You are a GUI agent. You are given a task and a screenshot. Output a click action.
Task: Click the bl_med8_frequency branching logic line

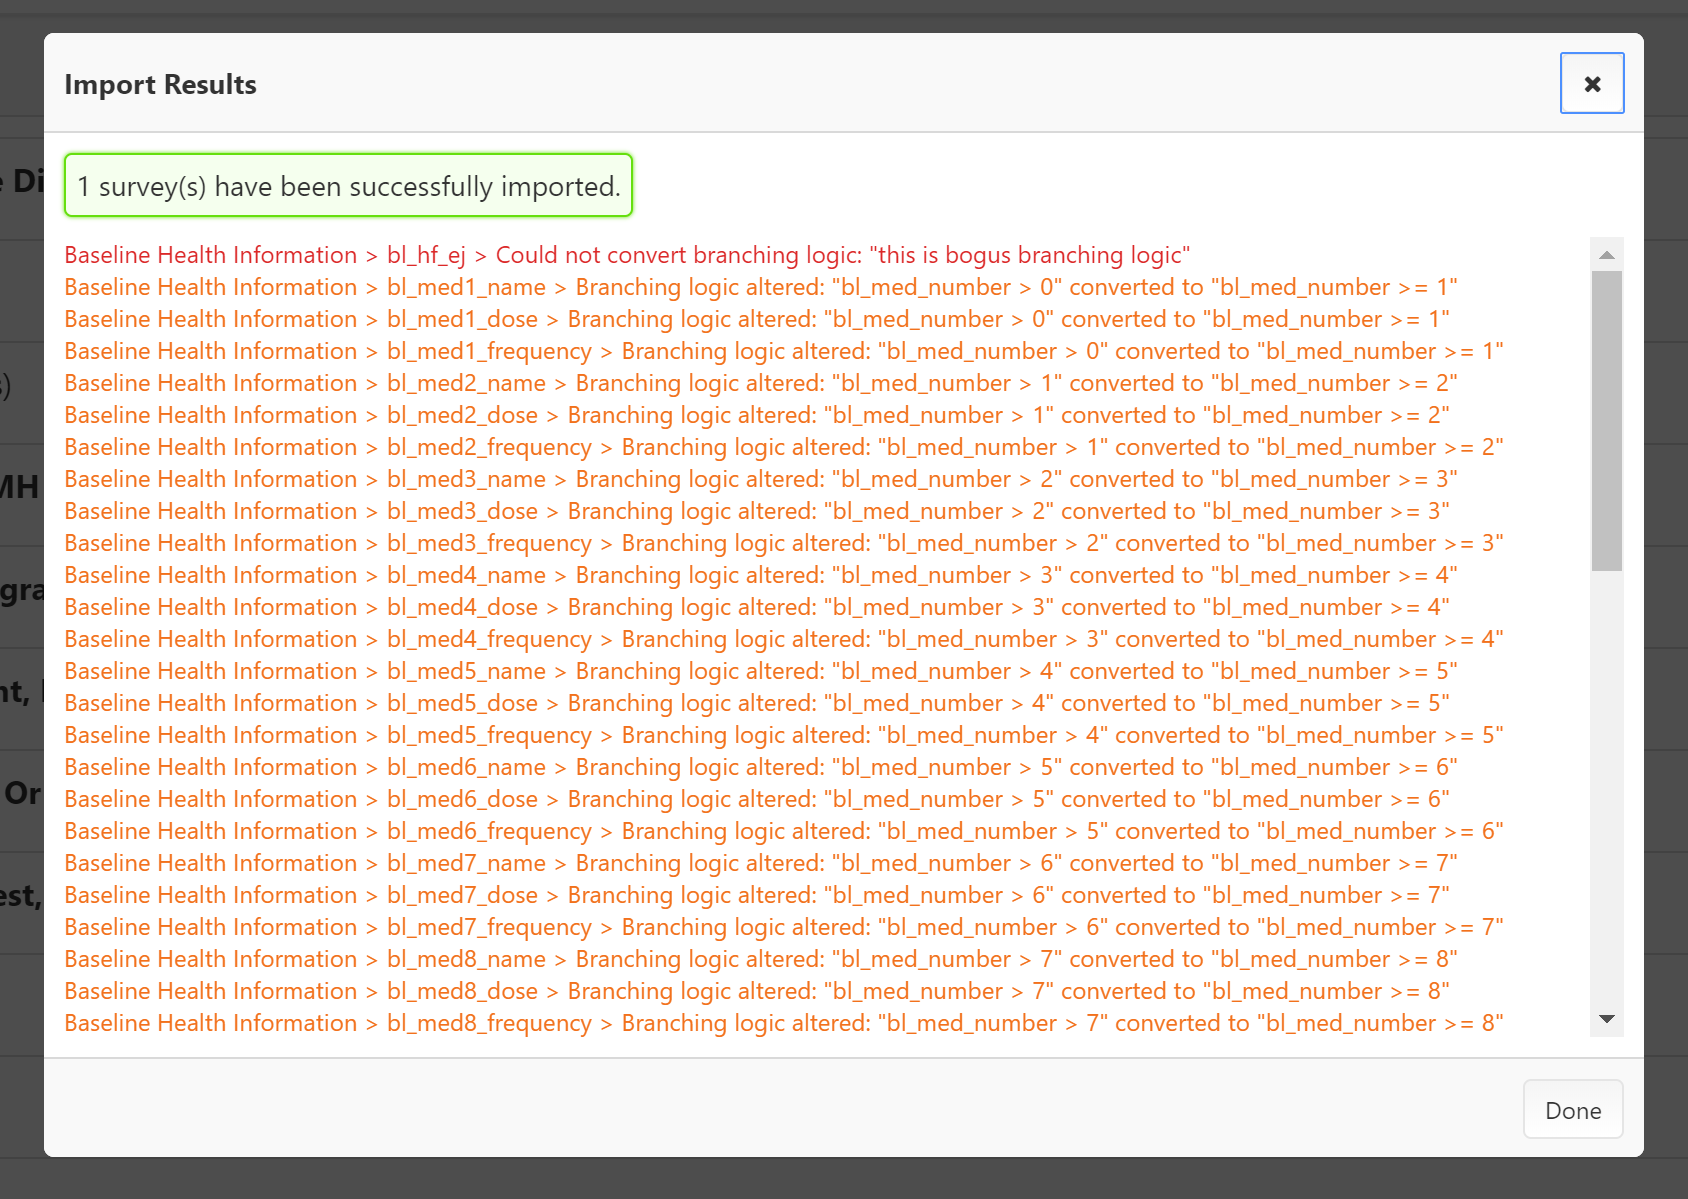click(783, 1024)
